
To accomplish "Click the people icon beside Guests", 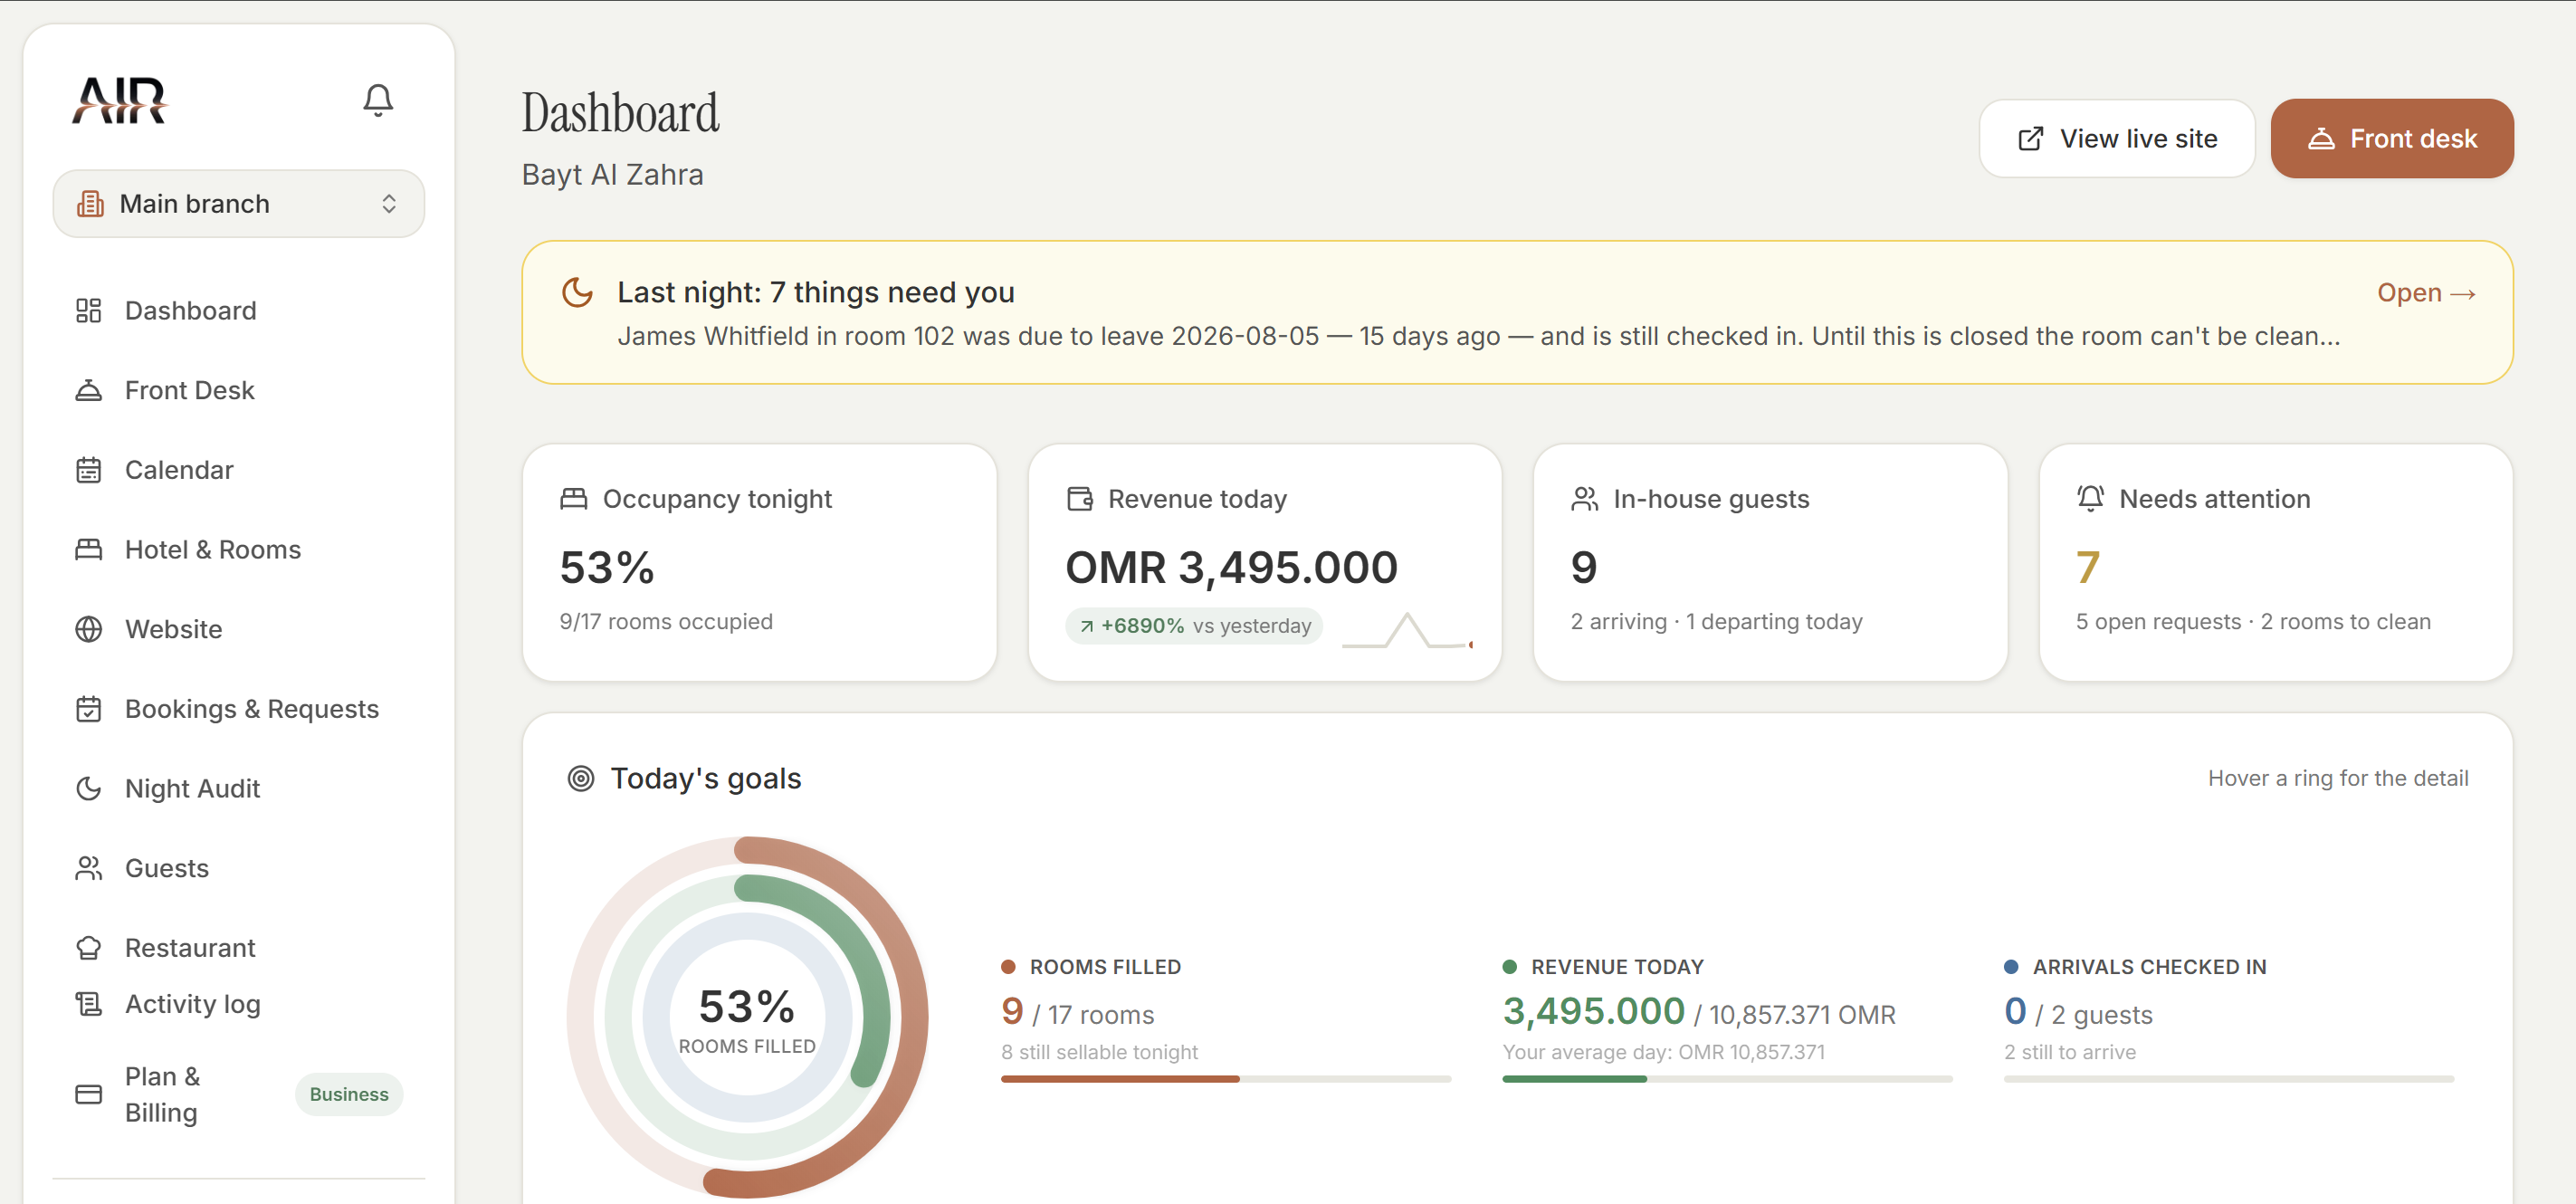I will coord(89,869).
